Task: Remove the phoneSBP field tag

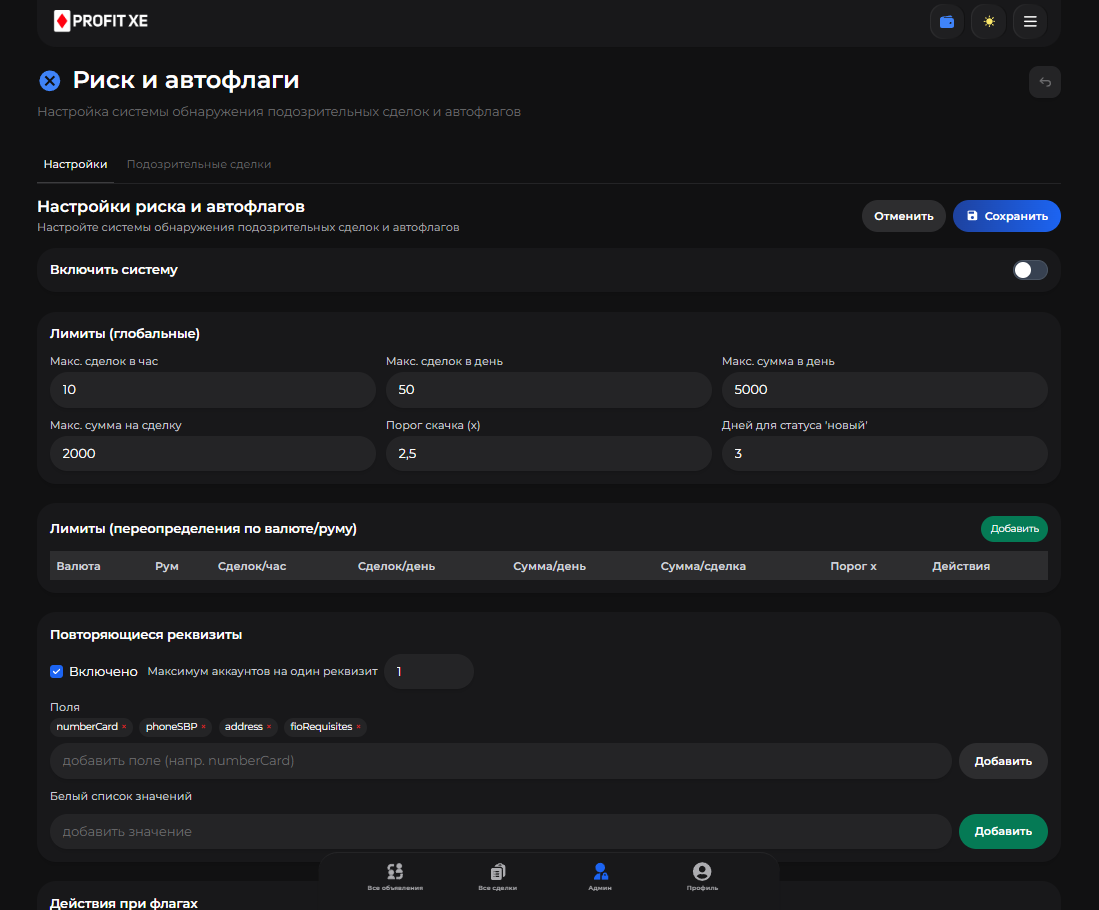Action: [x=204, y=727]
